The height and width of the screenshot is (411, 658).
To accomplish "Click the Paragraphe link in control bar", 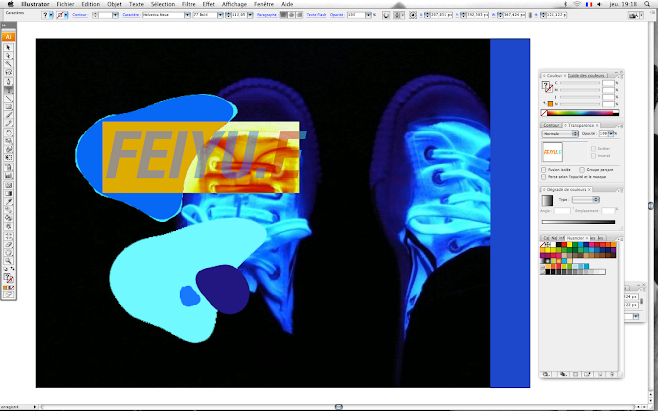I will [x=267, y=15].
